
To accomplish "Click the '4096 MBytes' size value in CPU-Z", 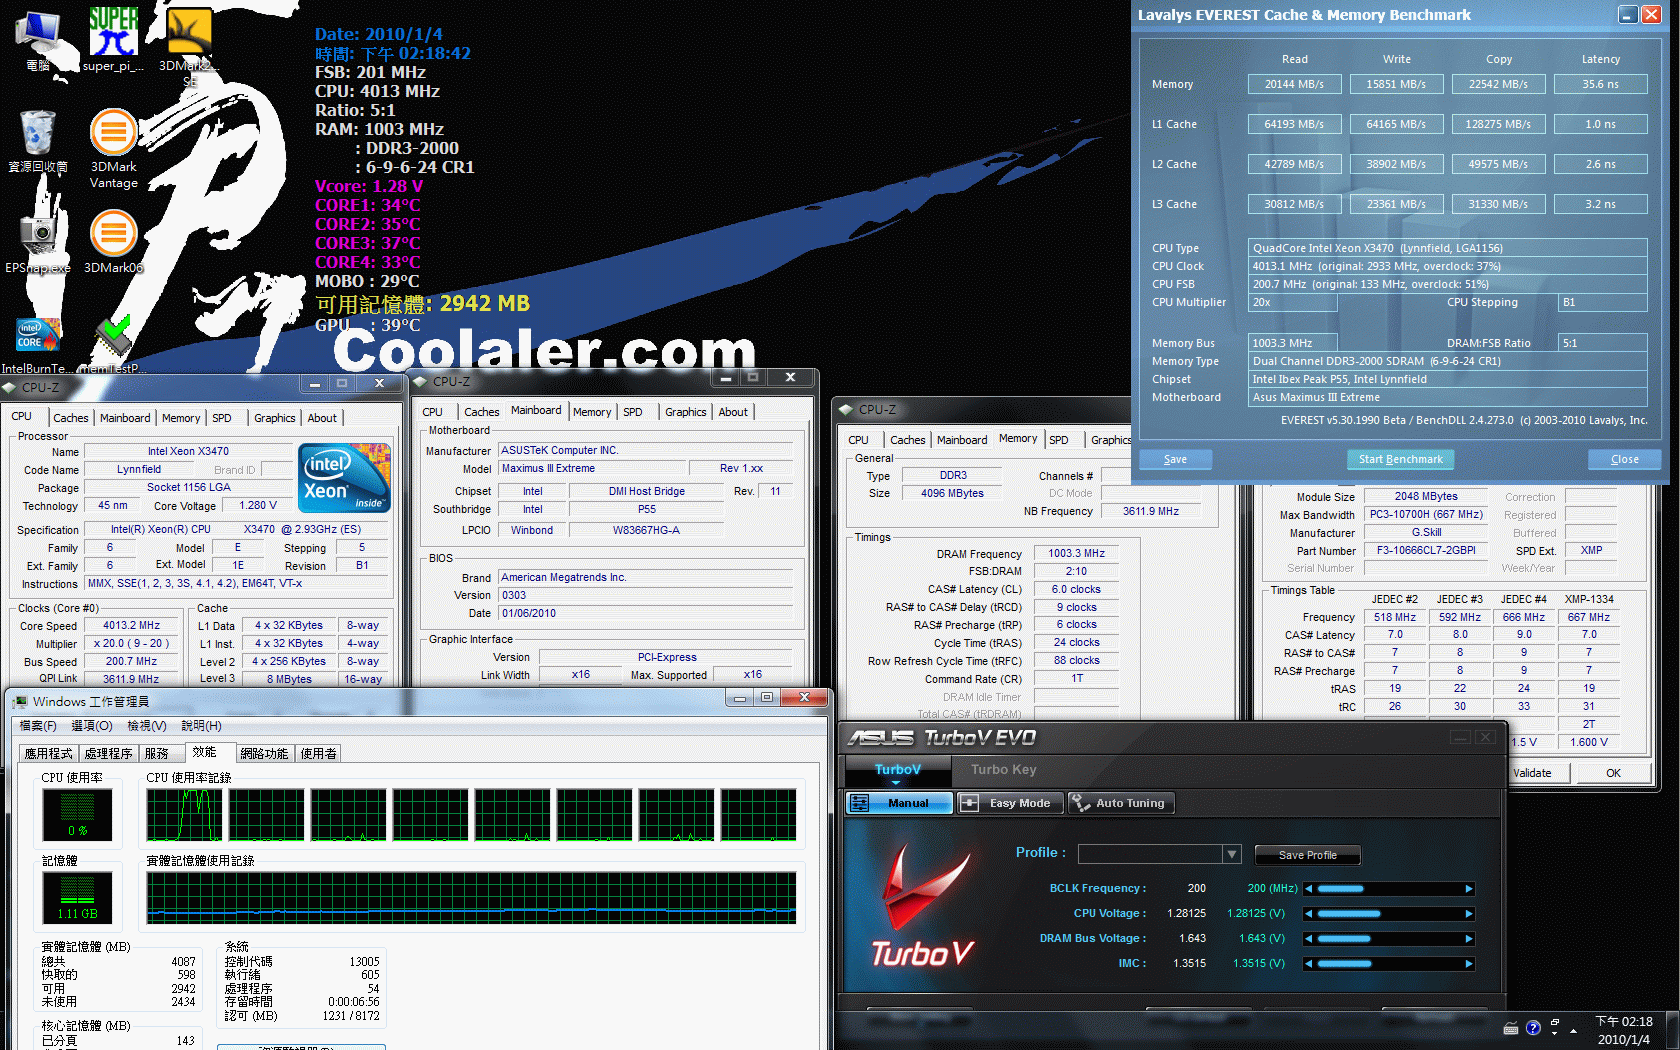I will [x=952, y=494].
